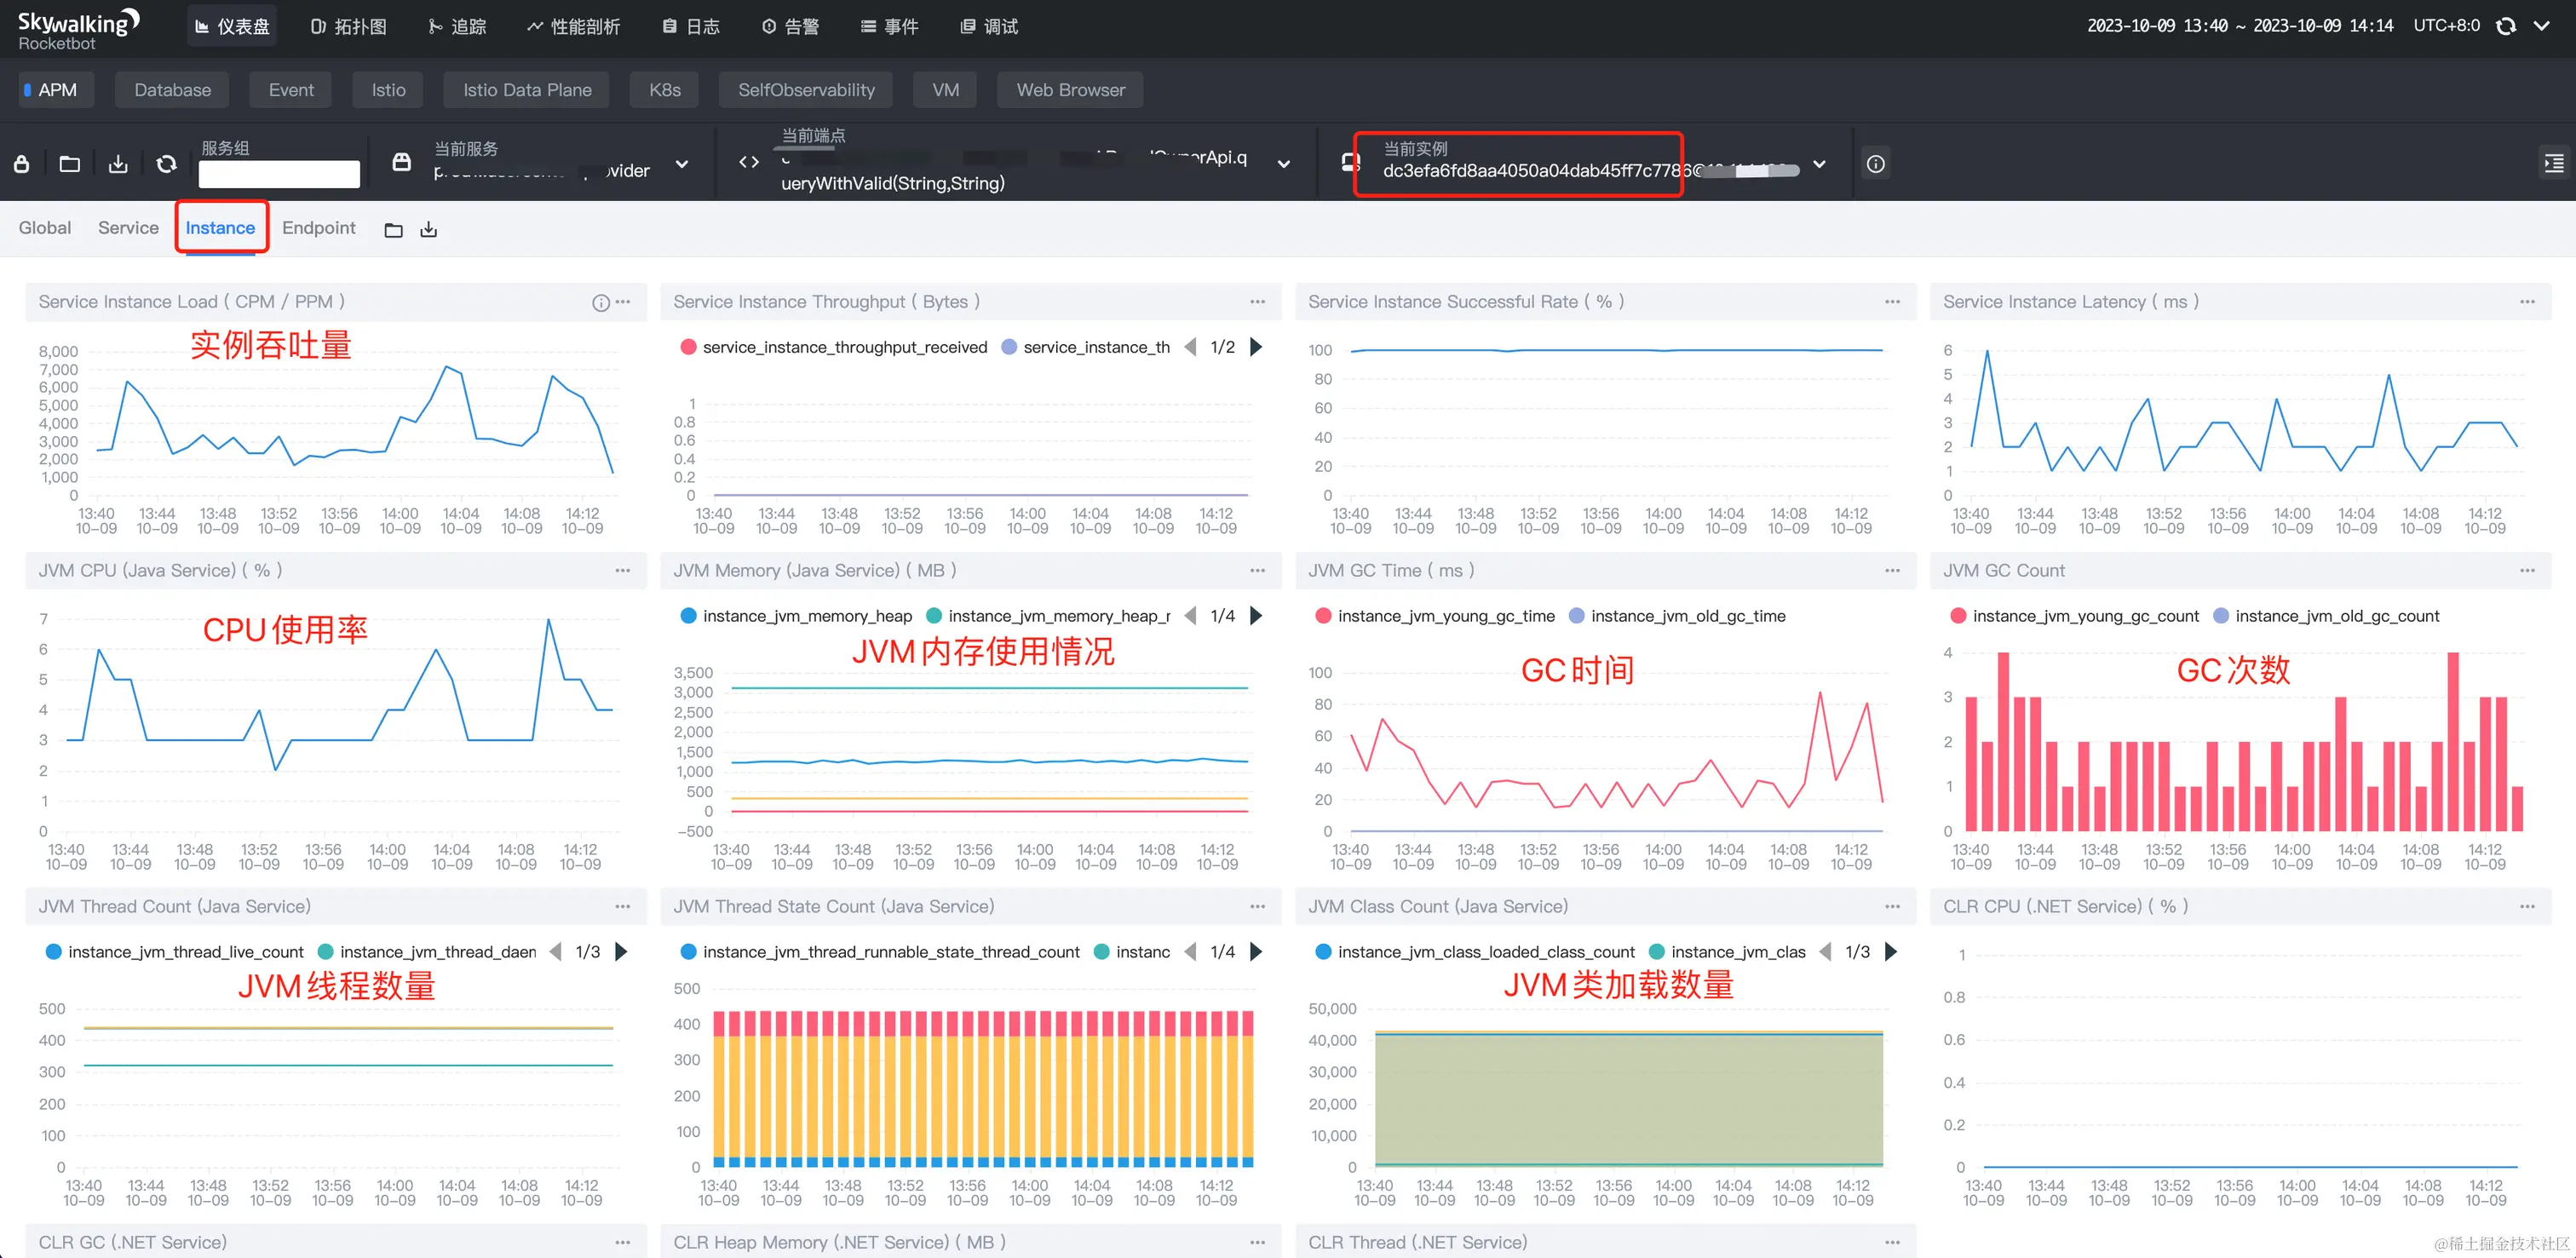Screen dimensions: 2576x1258
Task: Click the right-side panel toggle icon
Action: coord(2553,164)
